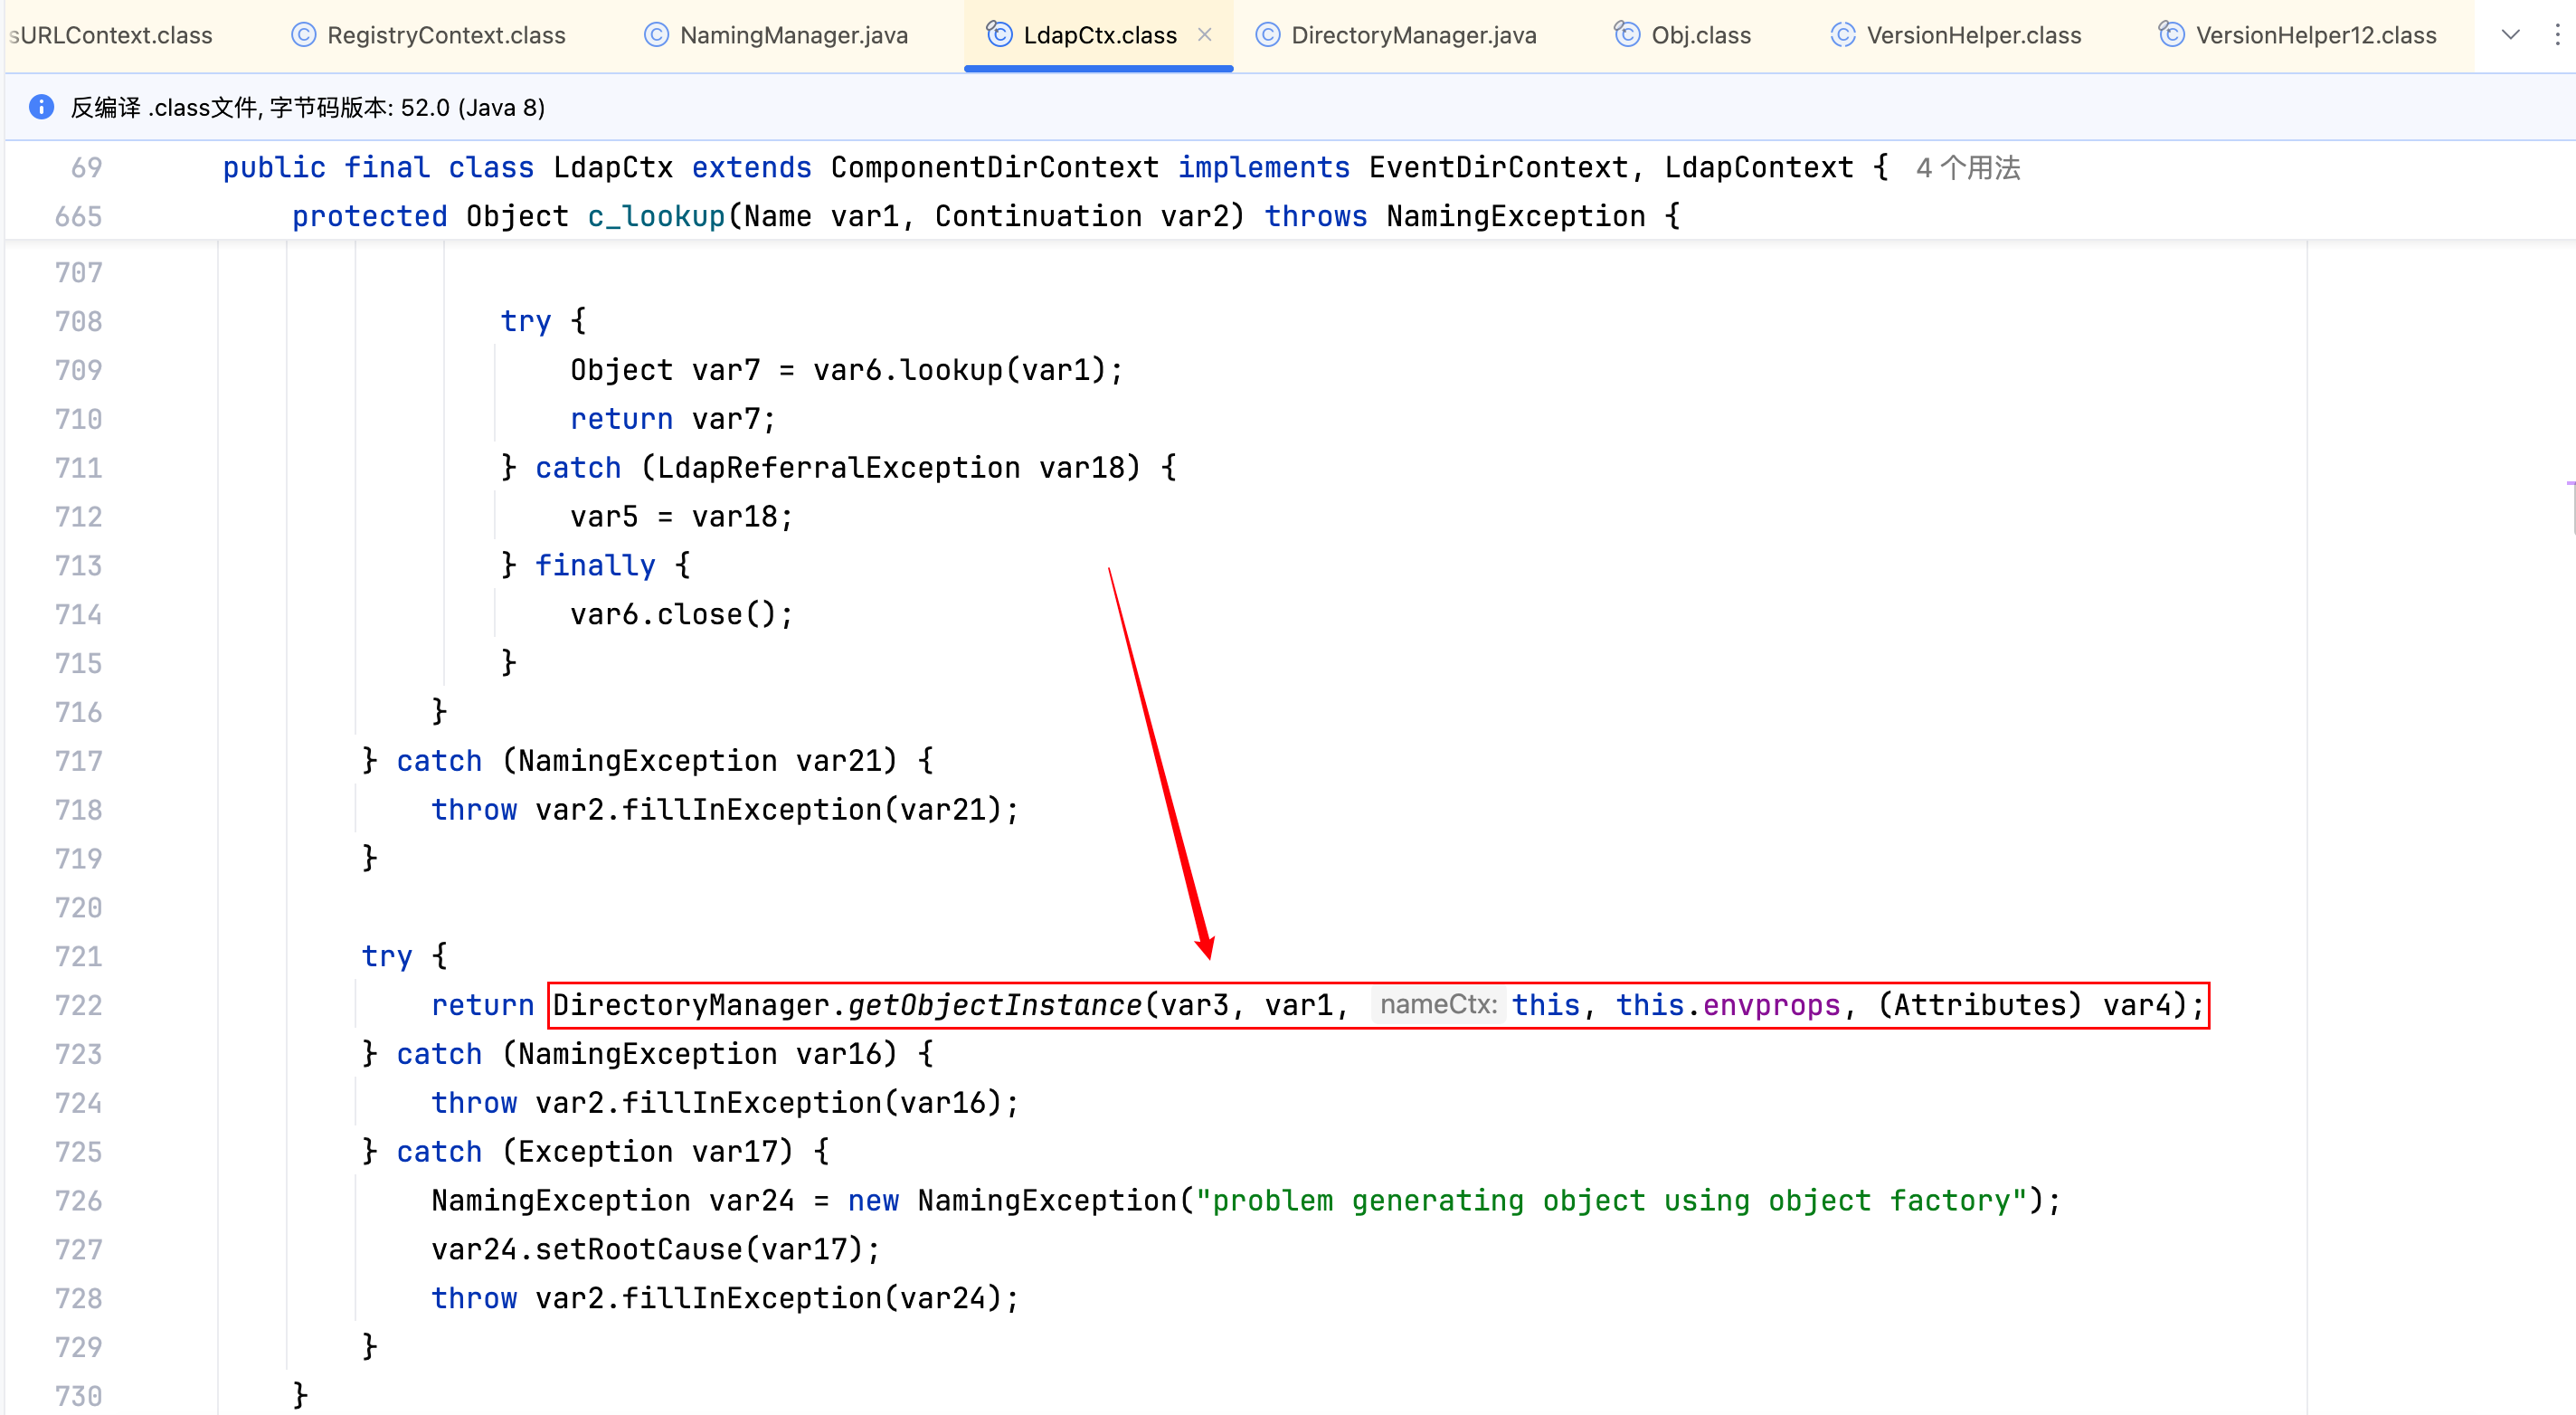This screenshot has width=2576, height=1415.
Task: Open the editor tabs options menu
Action: [2557, 35]
